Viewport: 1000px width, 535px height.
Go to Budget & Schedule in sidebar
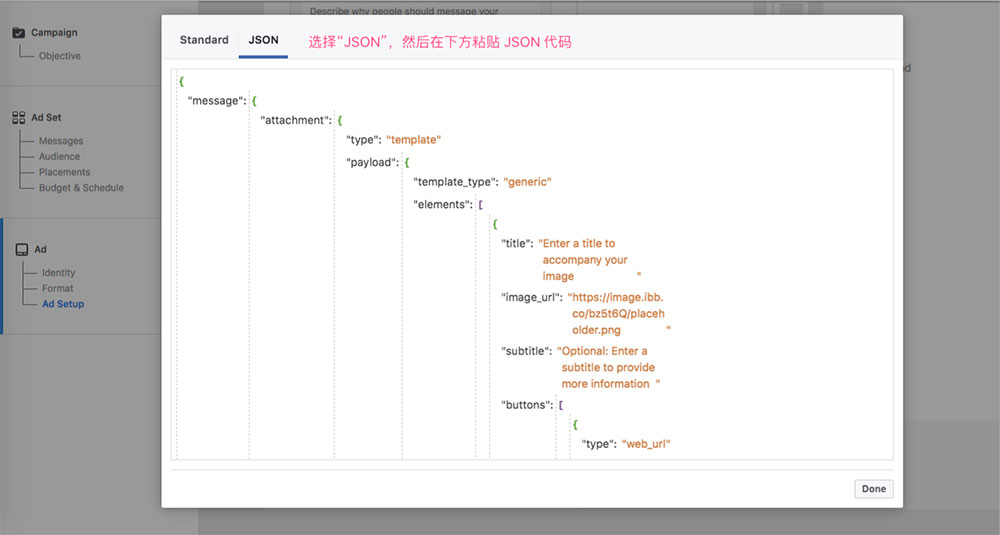tap(81, 187)
